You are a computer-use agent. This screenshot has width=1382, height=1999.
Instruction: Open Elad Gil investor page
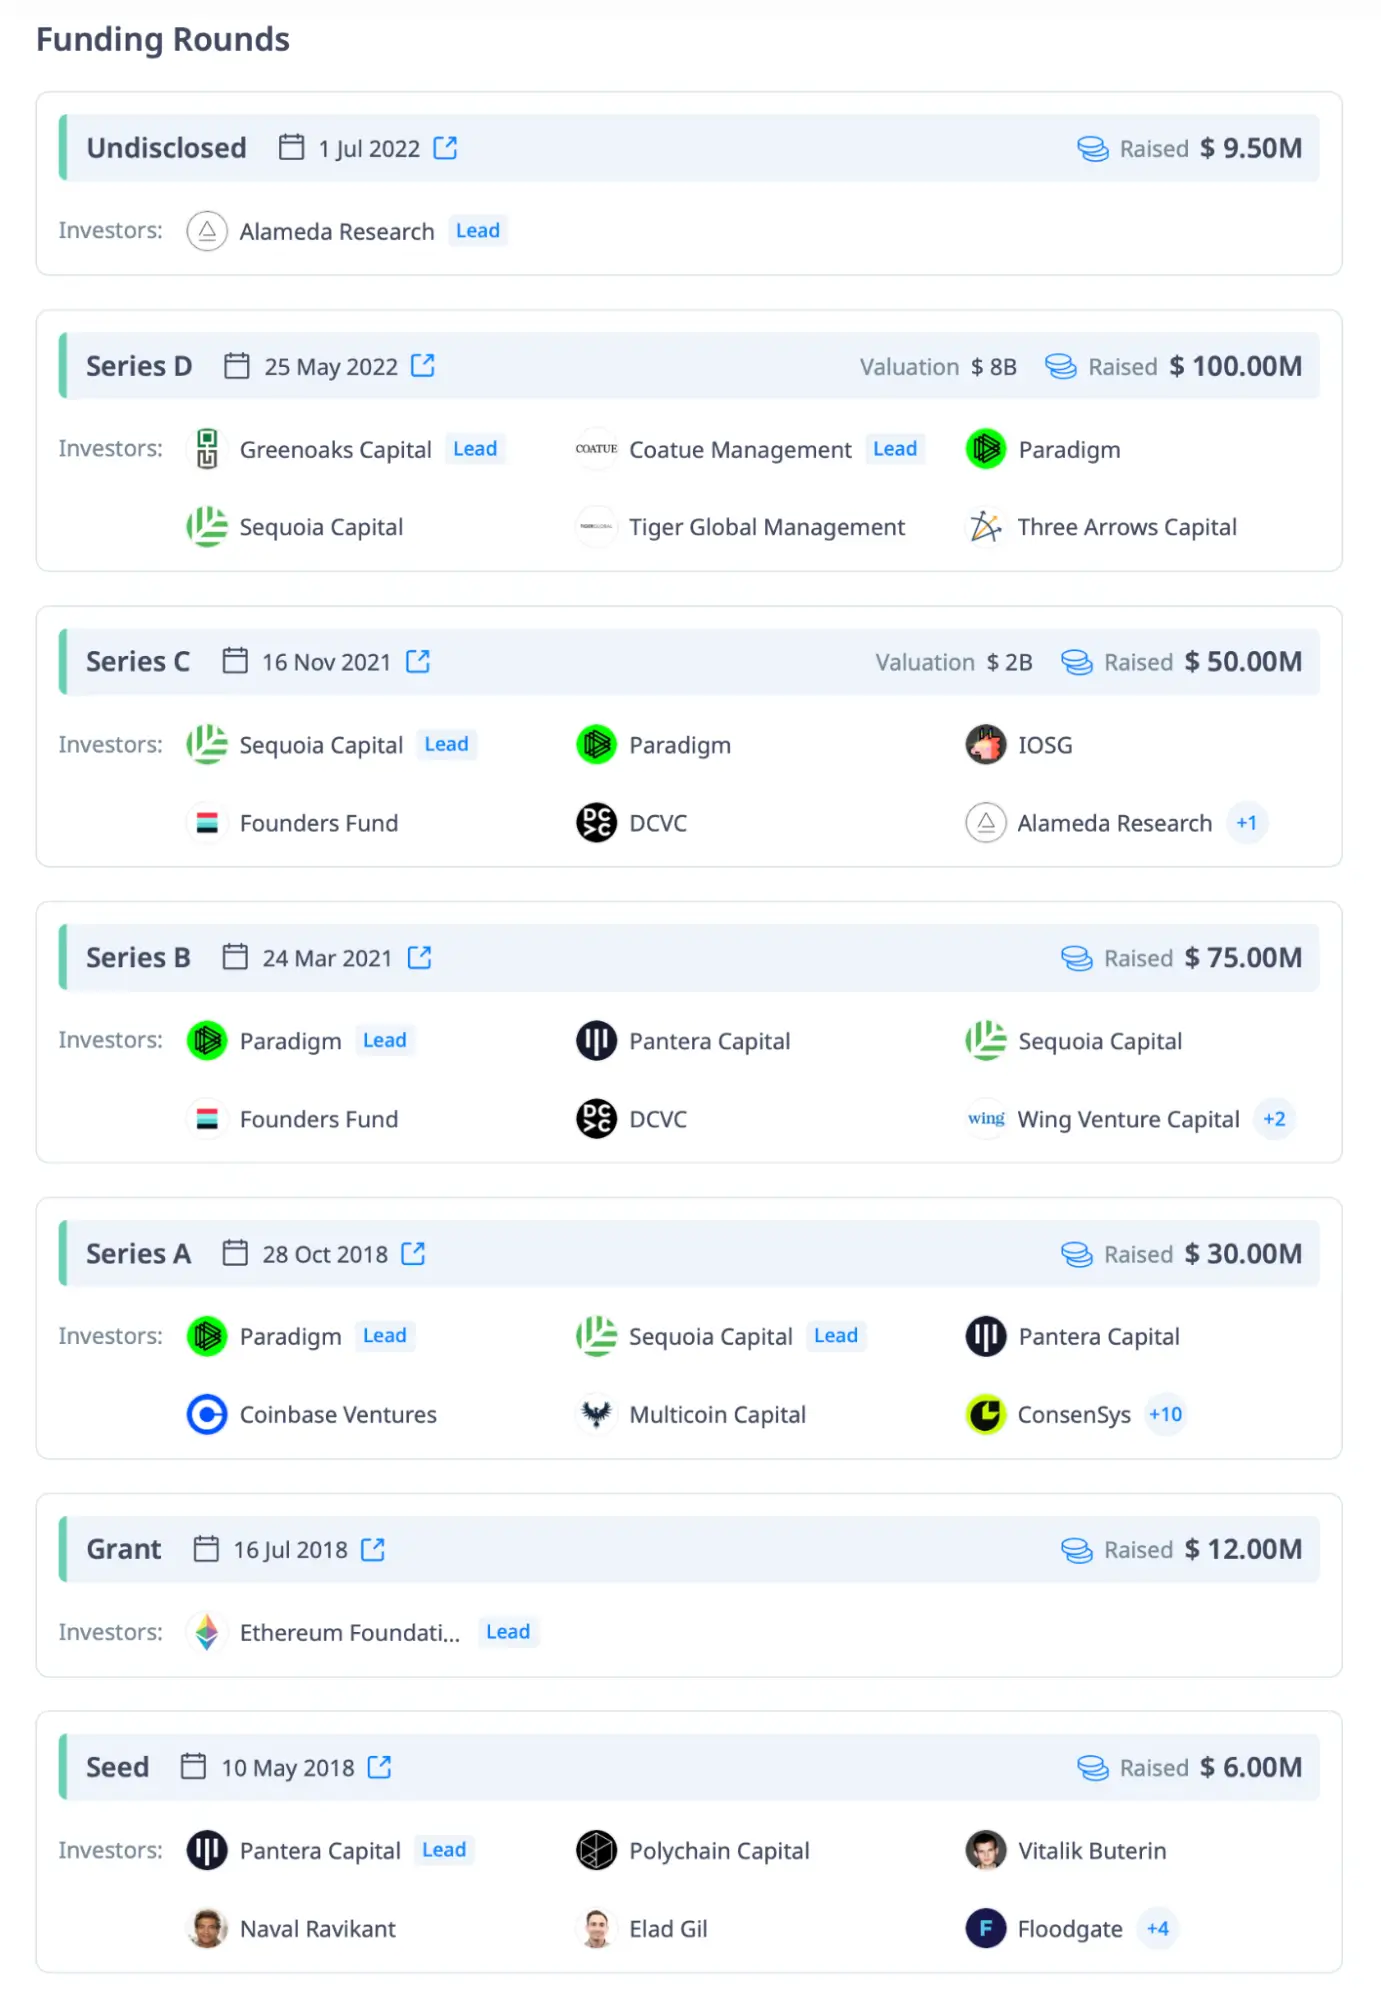[x=668, y=1929]
